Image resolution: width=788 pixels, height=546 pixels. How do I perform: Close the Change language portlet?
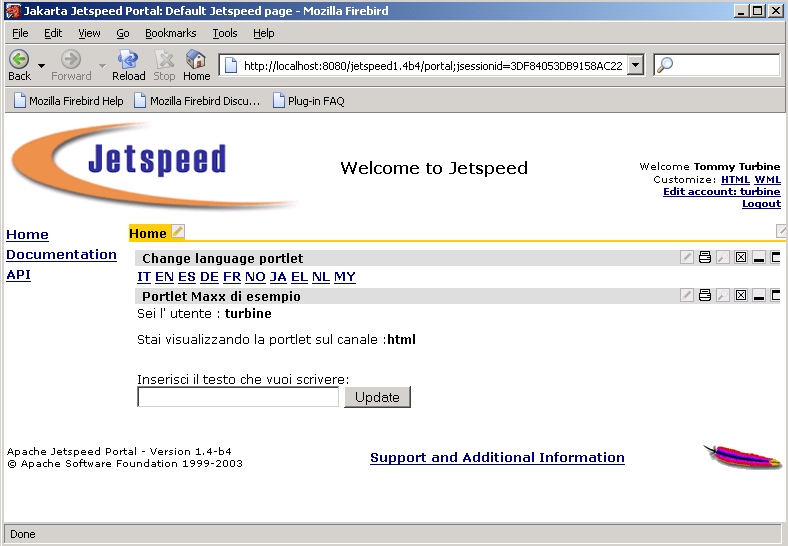(741, 257)
